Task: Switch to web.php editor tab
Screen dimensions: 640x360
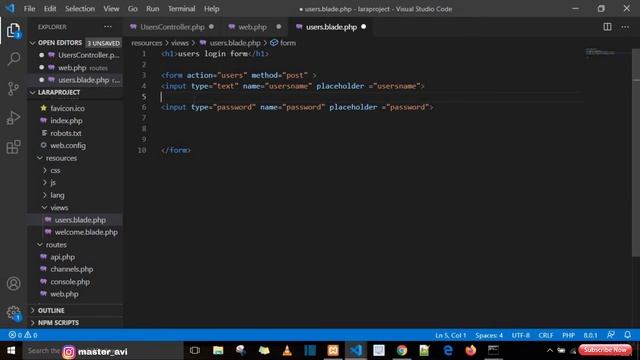Action: [x=252, y=27]
